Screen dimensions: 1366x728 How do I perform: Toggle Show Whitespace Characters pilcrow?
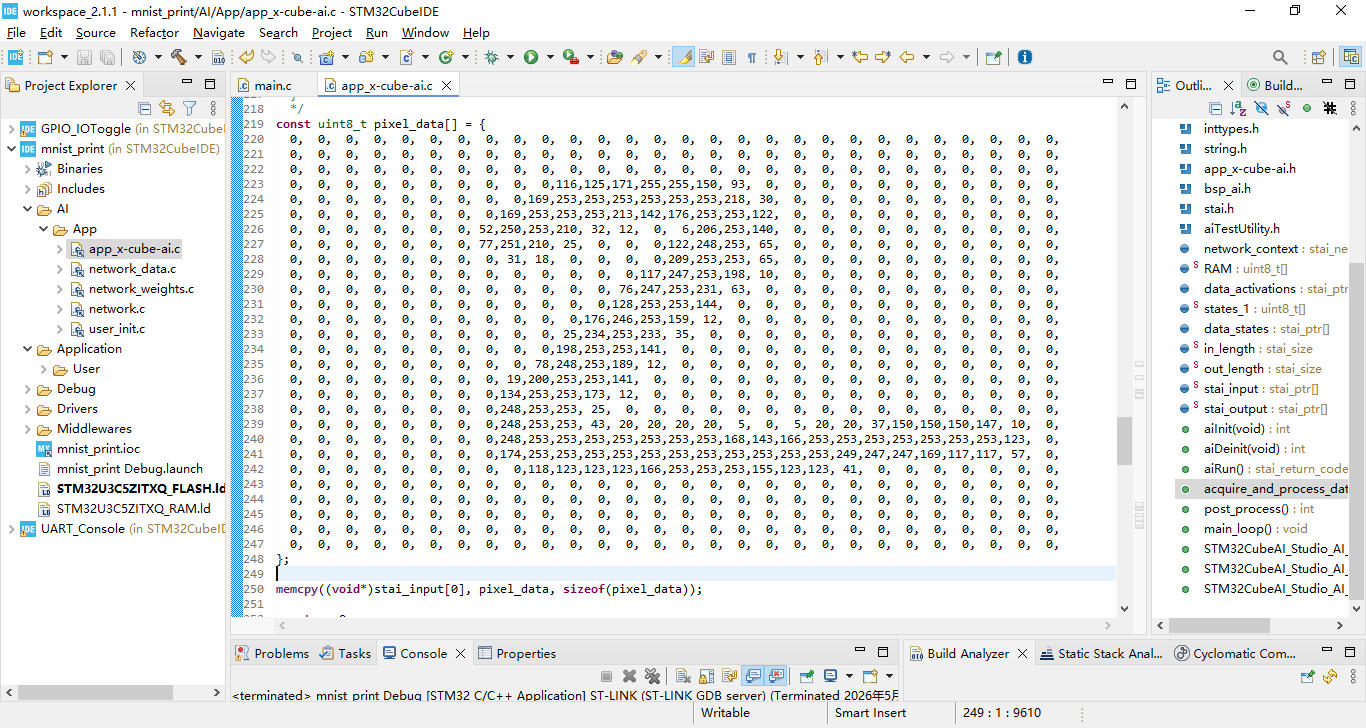(x=752, y=57)
